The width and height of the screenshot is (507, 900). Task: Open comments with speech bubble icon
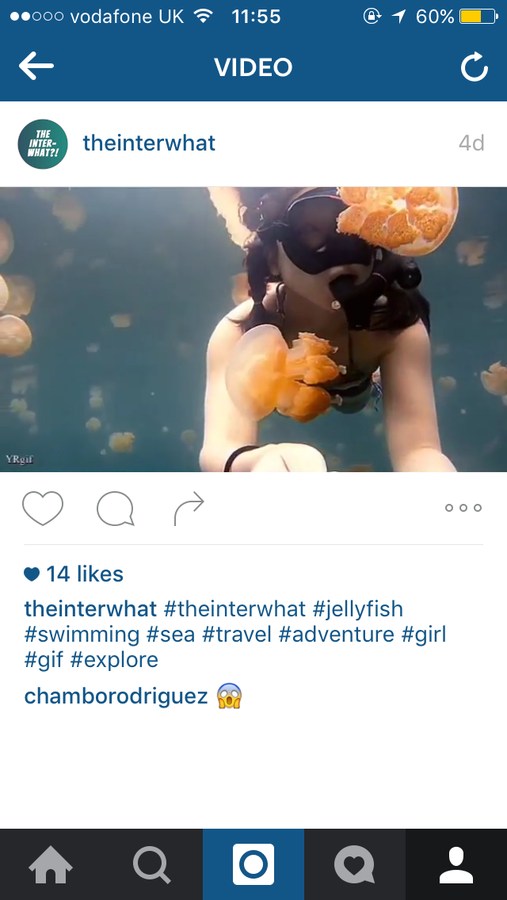(115, 509)
